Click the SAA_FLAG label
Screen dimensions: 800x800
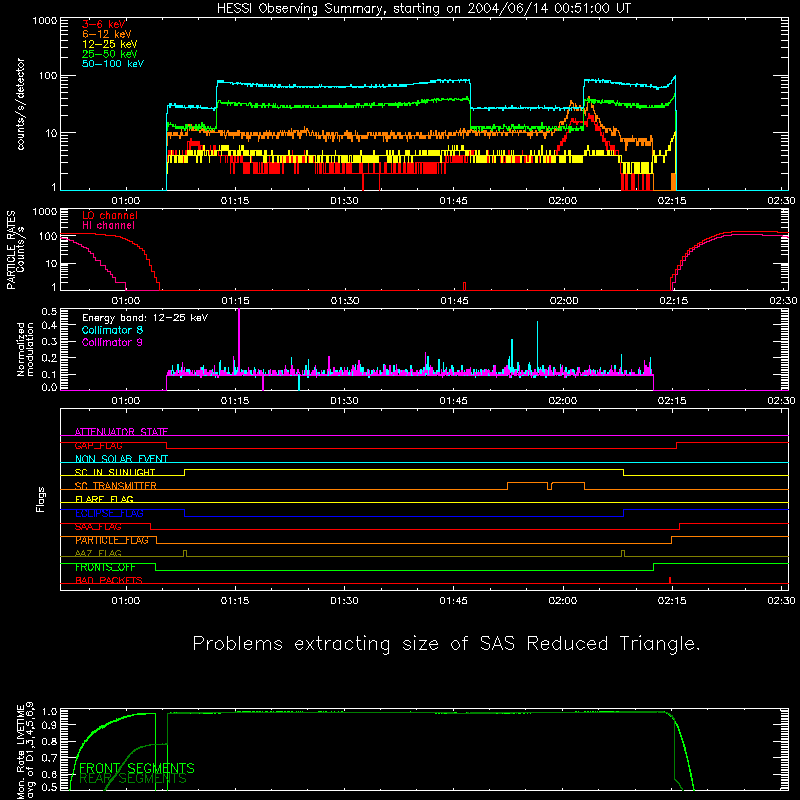point(98,527)
